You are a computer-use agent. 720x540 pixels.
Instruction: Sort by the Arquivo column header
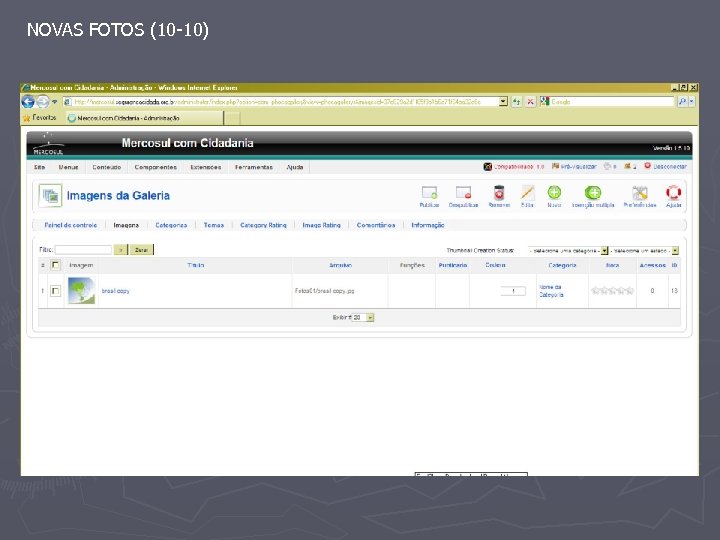pyautogui.click(x=340, y=265)
